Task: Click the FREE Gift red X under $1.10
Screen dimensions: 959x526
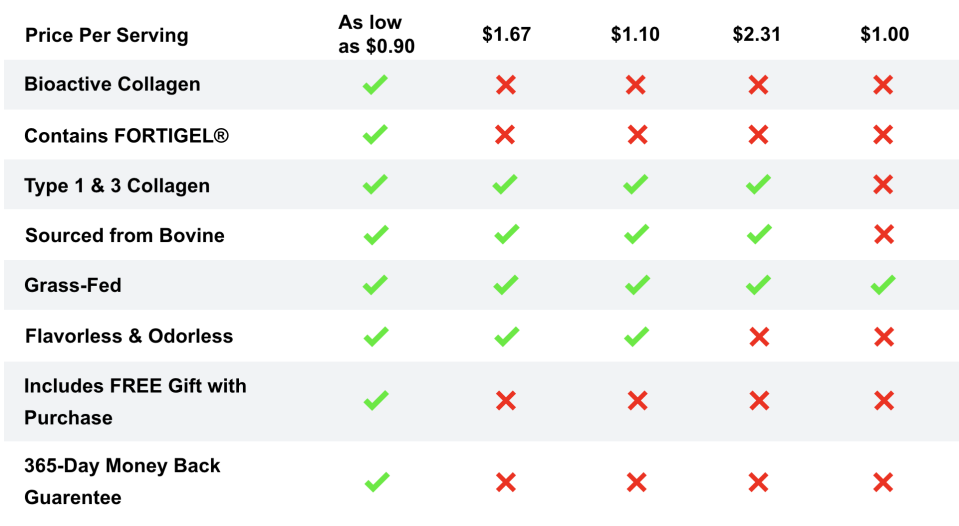Action: click(x=636, y=401)
